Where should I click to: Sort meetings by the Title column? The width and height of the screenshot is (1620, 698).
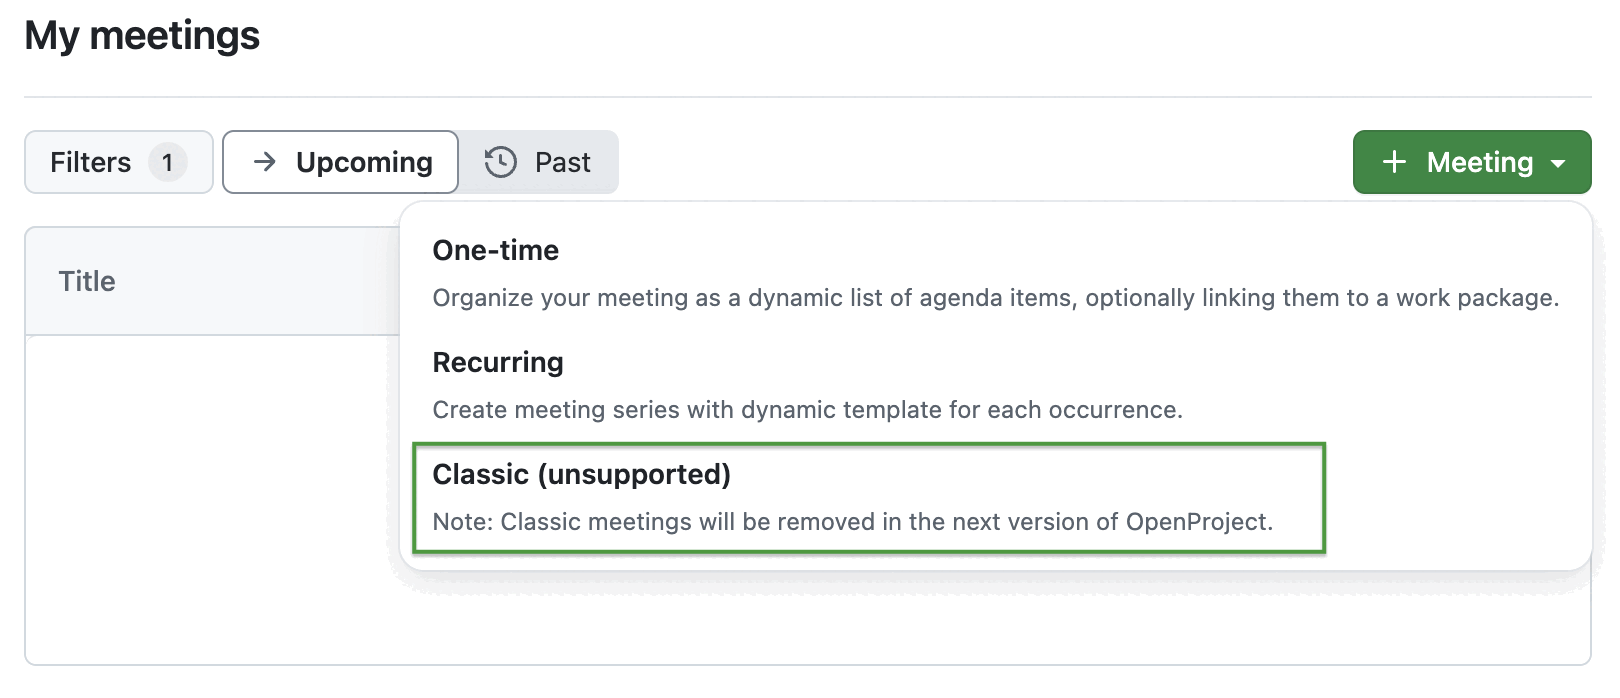click(x=88, y=281)
